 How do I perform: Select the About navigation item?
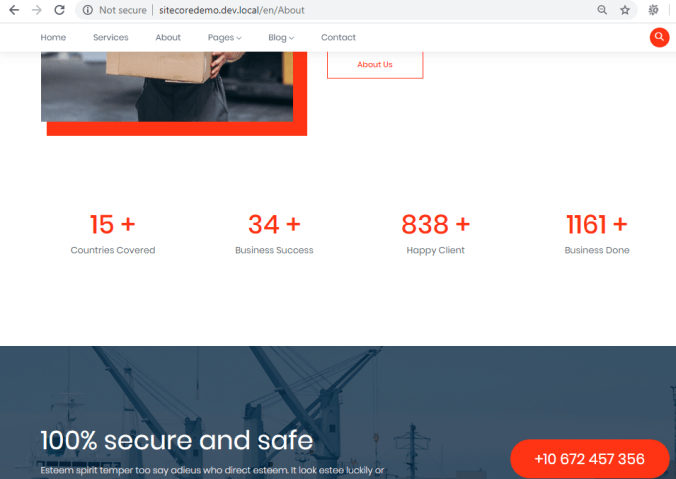click(168, 38)
